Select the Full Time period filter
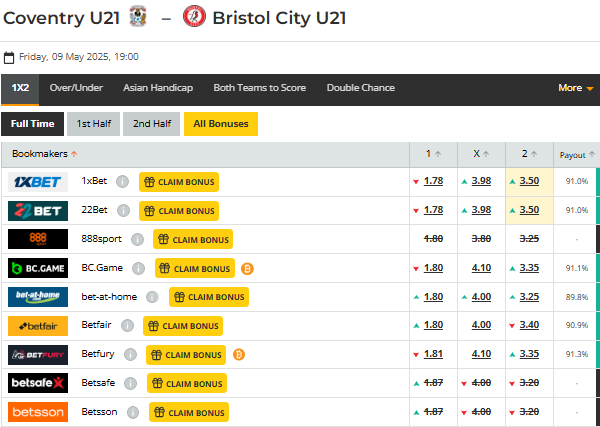The image size is (600, 427). (x=33, y=124)
